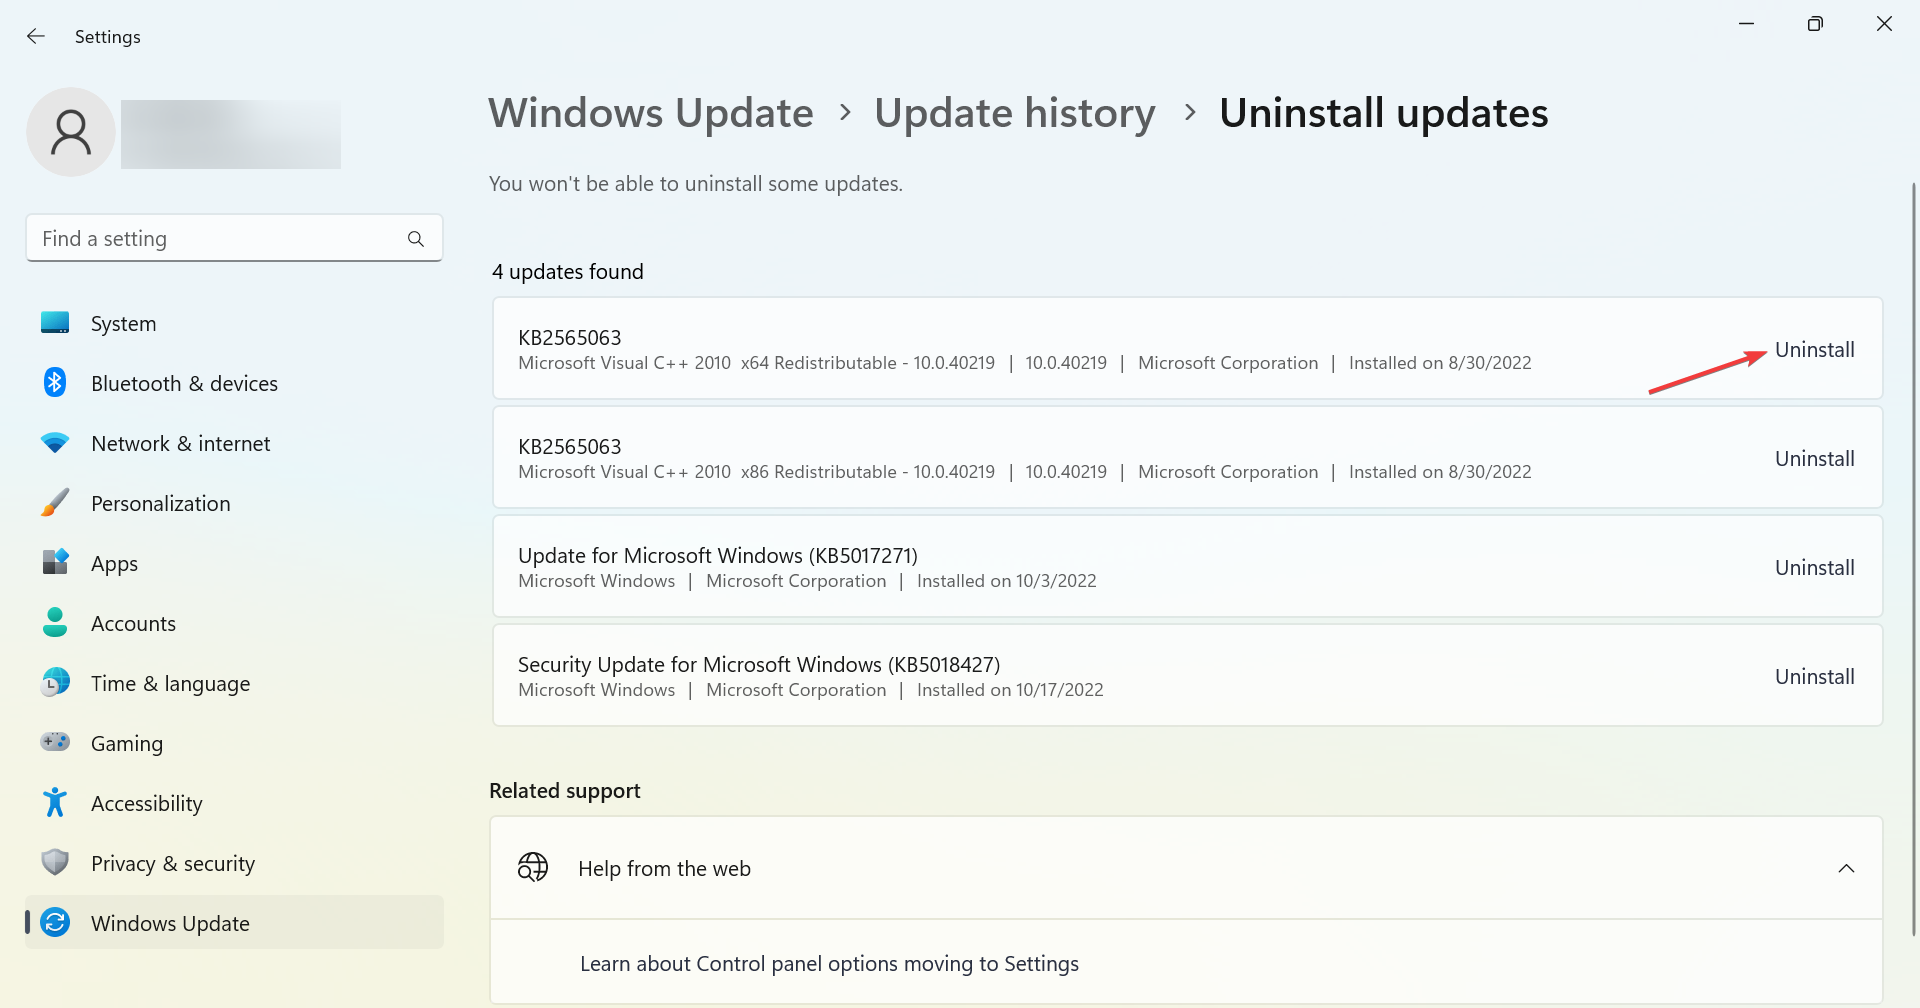Click the Accessibility figure icon

(x=55, y=803)
